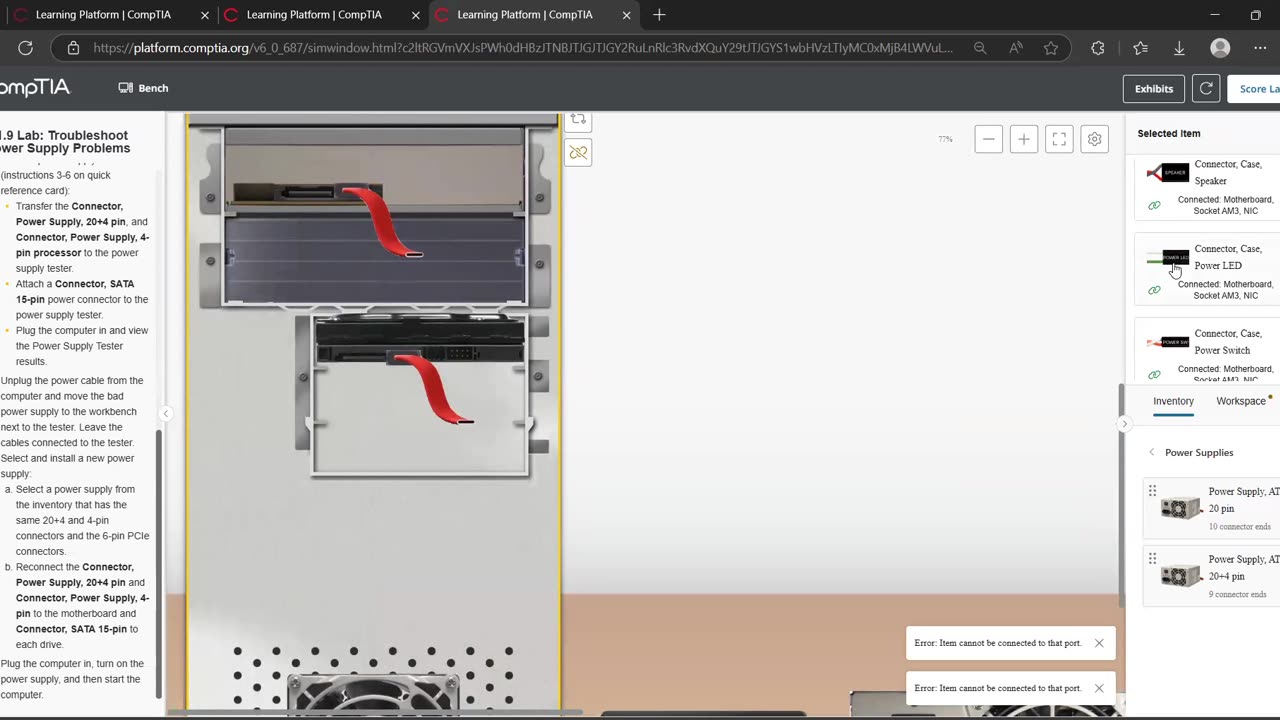Switch to first Learning Platform tab

[x=103, y=15]
